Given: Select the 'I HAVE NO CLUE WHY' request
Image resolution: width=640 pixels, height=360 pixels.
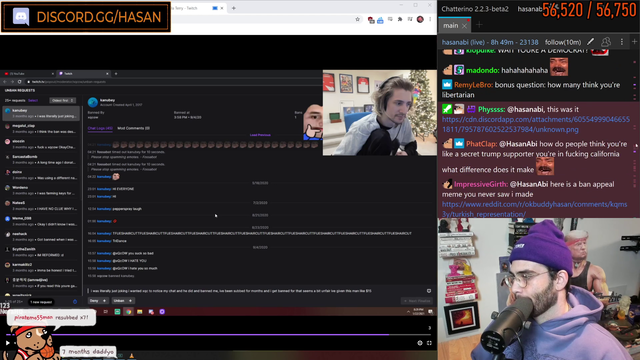Looking at the screenshot, I should coord(41,206).
